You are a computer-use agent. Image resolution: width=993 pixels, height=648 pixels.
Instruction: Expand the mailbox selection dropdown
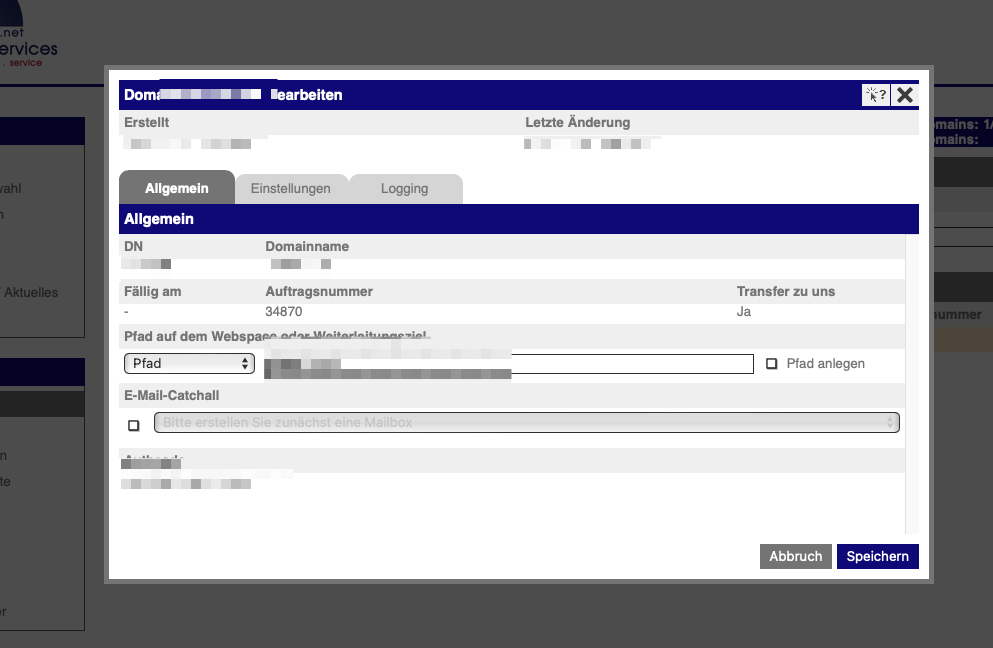[526, 423]
